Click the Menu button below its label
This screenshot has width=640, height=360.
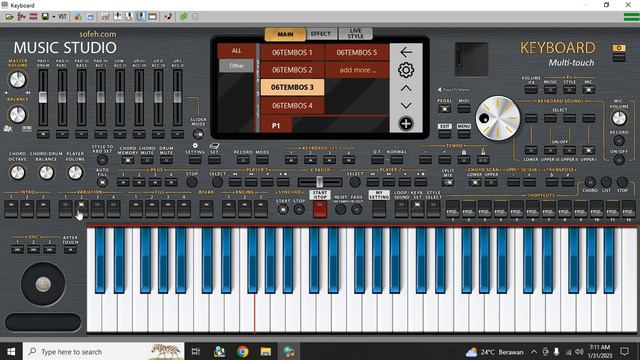click(464, 134)
